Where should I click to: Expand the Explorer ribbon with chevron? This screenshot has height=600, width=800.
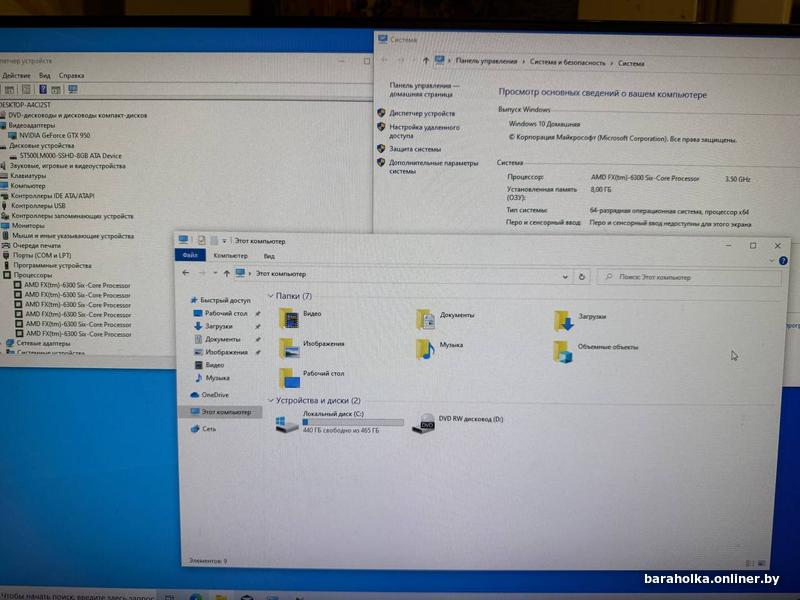click(771, 261)
